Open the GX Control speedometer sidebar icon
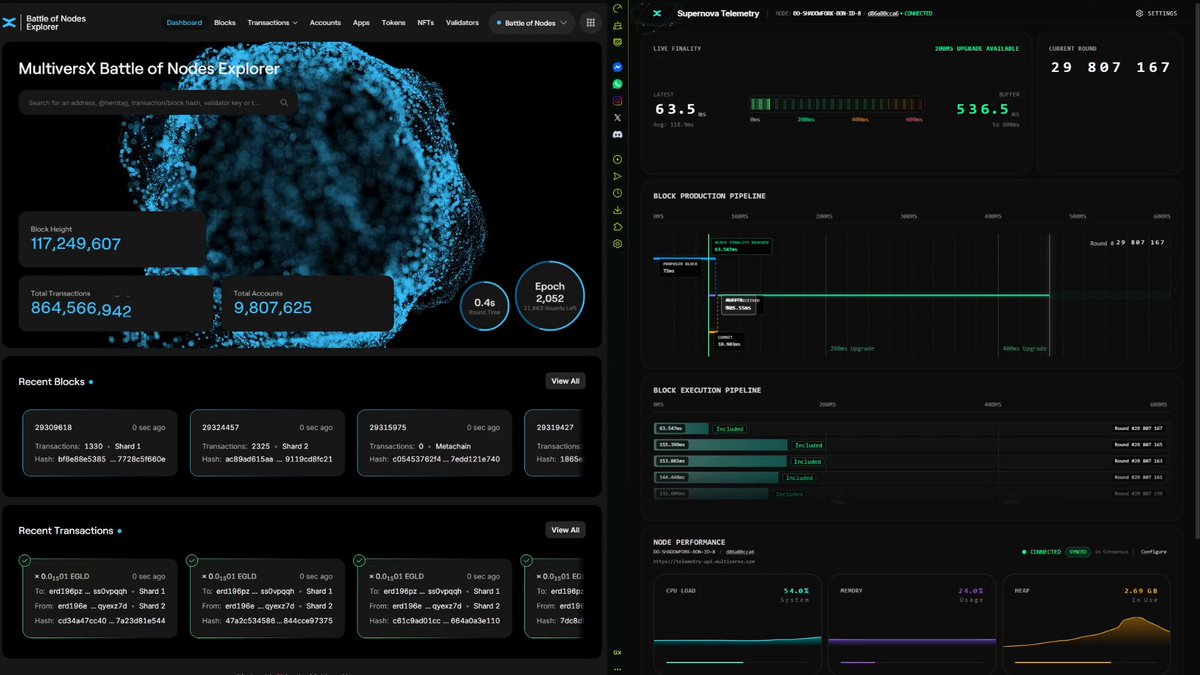The image size is (1200, 675). (x=618, y=9)
